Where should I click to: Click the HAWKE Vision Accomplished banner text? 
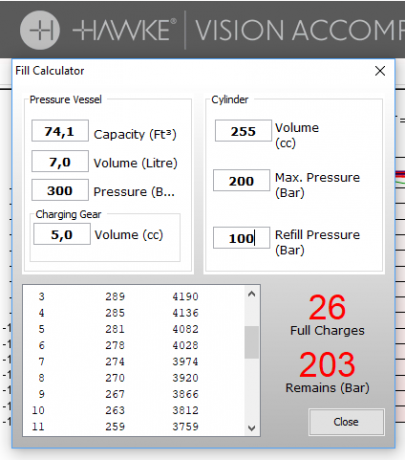pyautogui.click(x=238, y=30)
